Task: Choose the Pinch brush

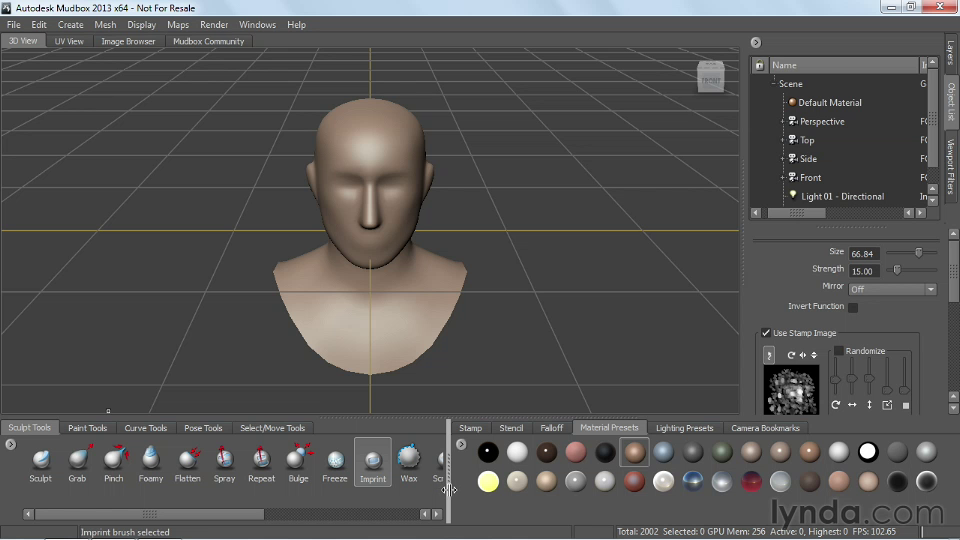Action: [x=114, y=460]
